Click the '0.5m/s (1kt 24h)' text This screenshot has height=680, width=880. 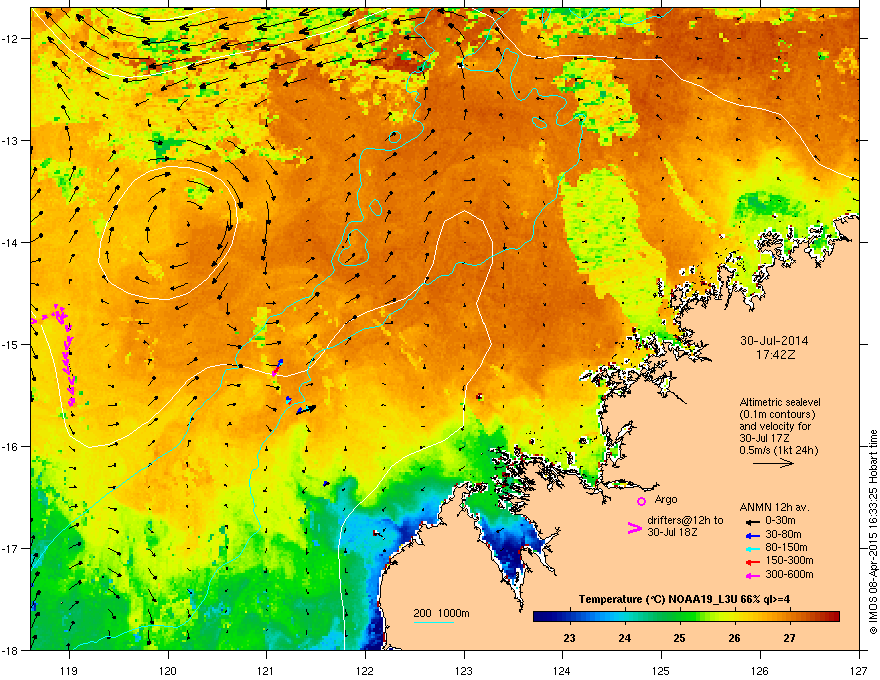pos(778,450)
